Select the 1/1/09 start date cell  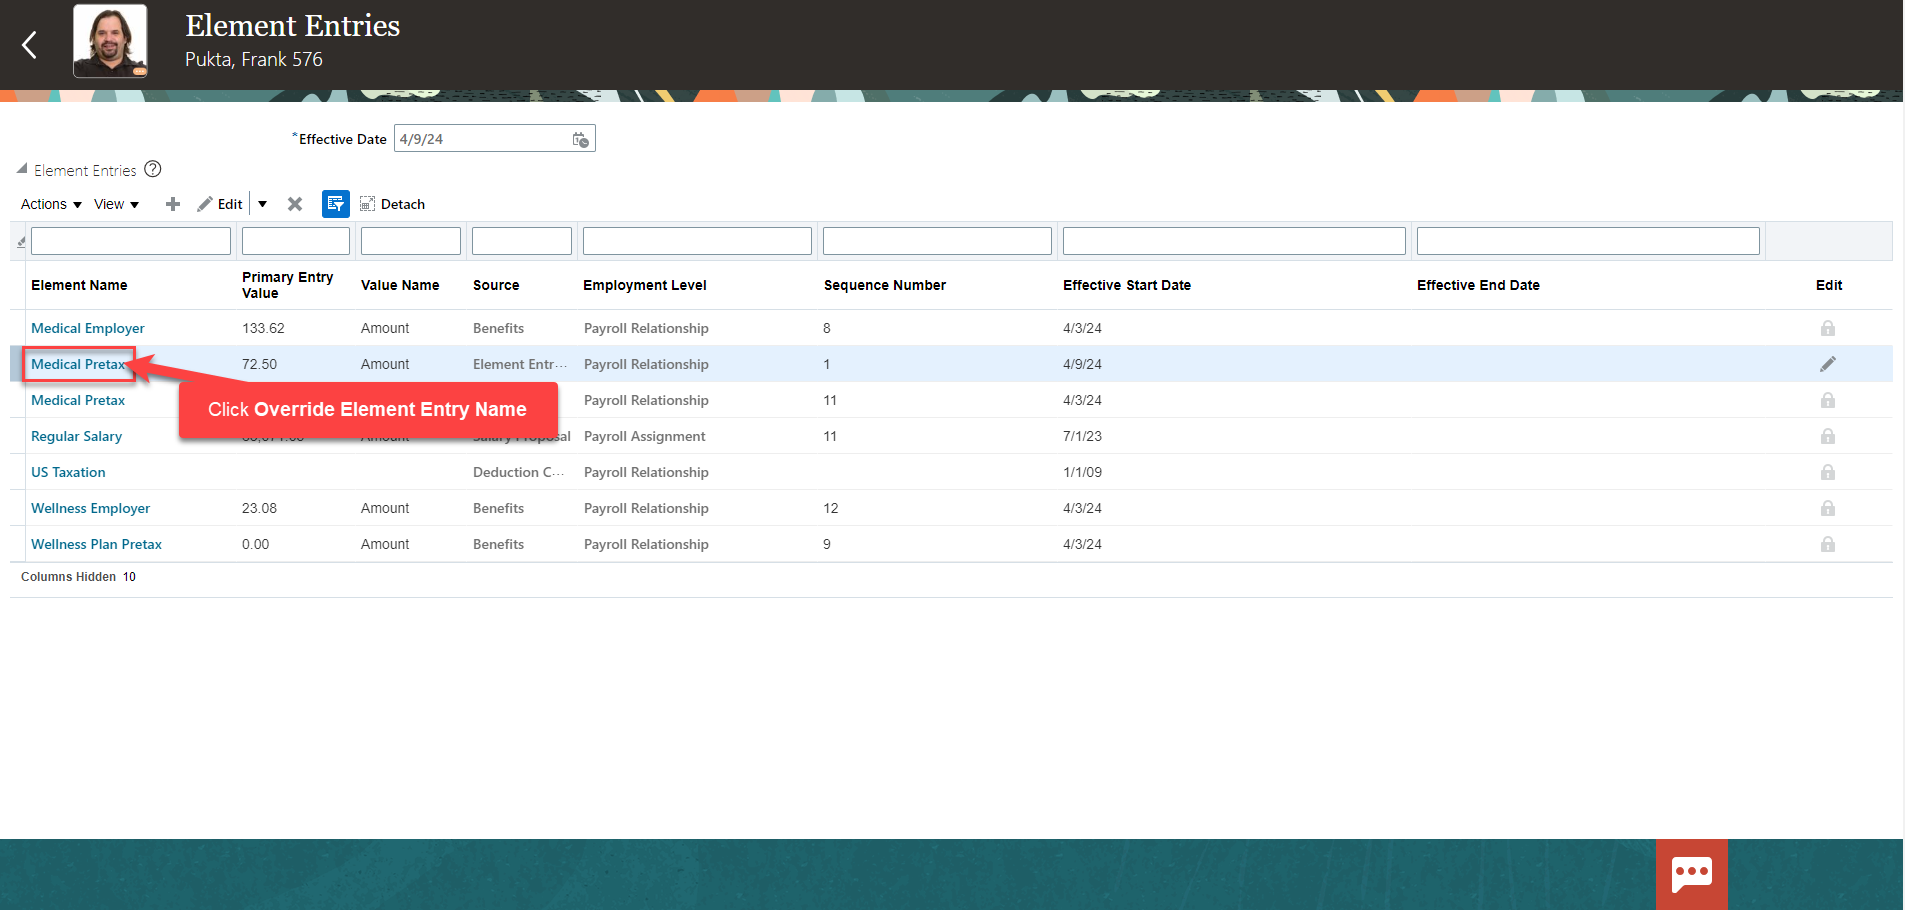[x=1082, y=472]
